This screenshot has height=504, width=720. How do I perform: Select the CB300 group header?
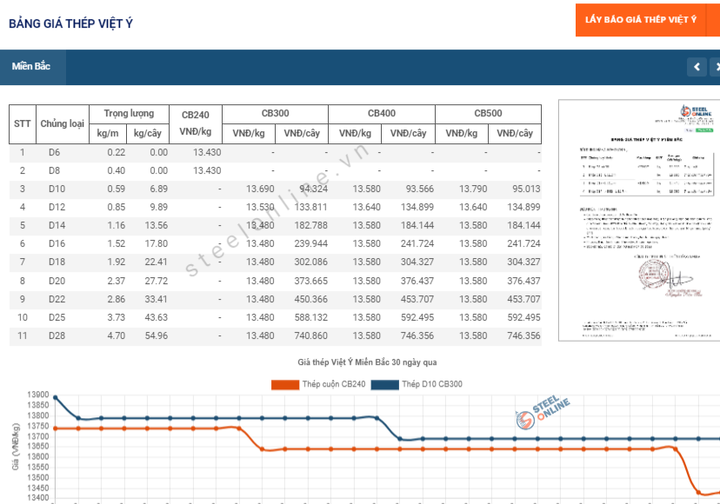(x=275, y=114)
